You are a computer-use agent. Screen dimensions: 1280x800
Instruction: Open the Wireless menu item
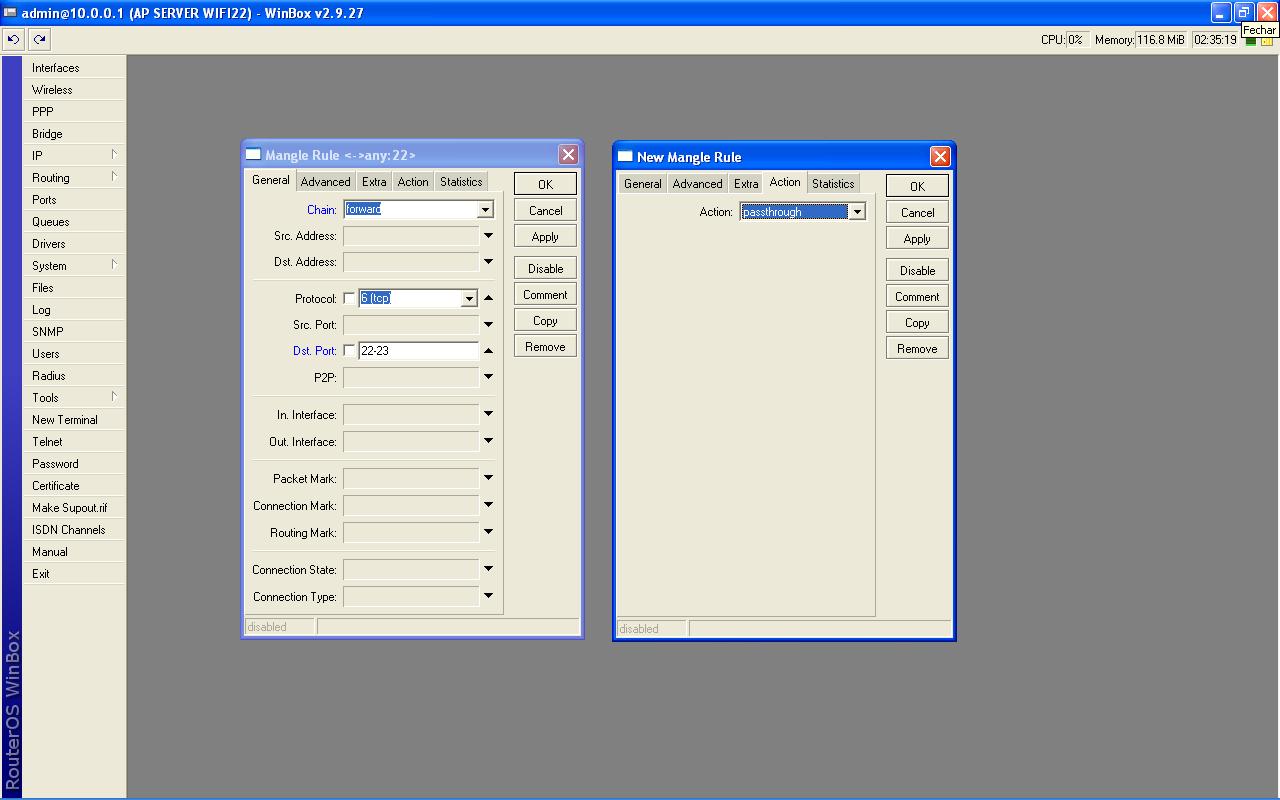point(75,90)
